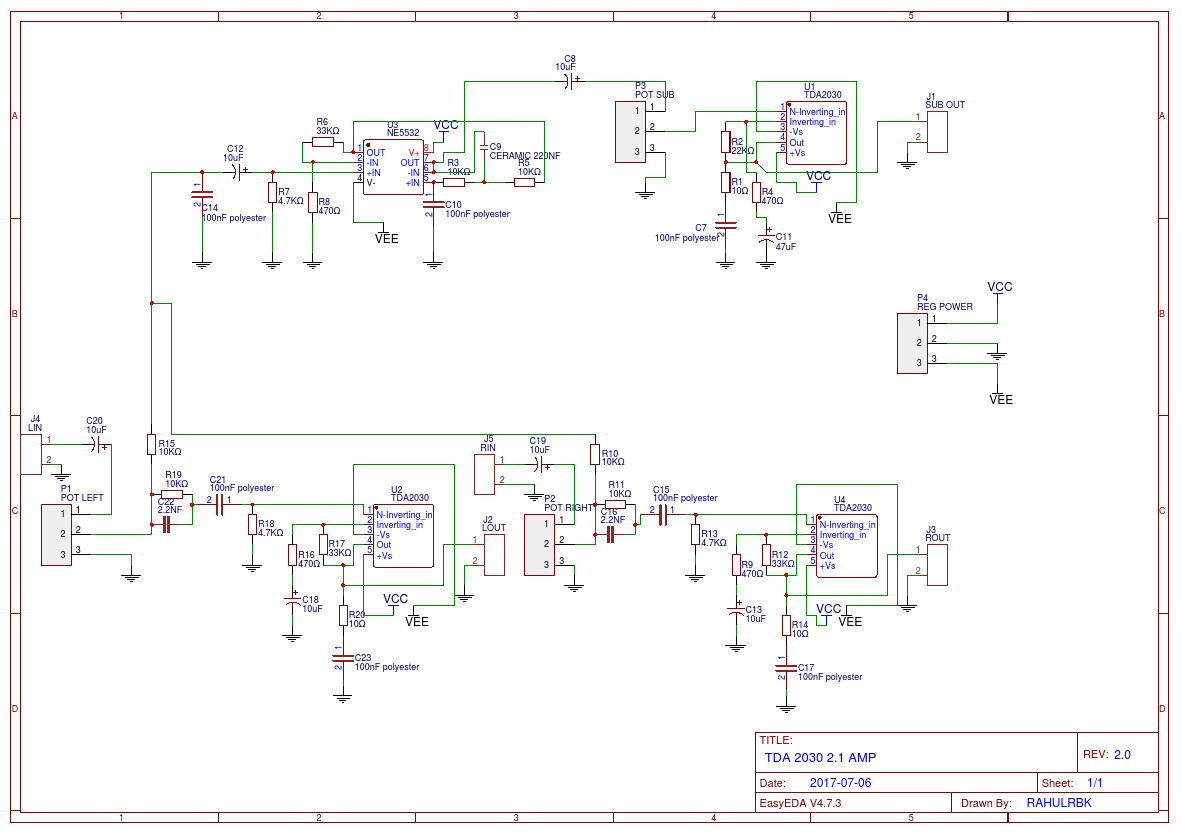Select the C11 47uF capacitor symbol
Viewport: 1181px width, 833px height.
(x=766, y=236)
